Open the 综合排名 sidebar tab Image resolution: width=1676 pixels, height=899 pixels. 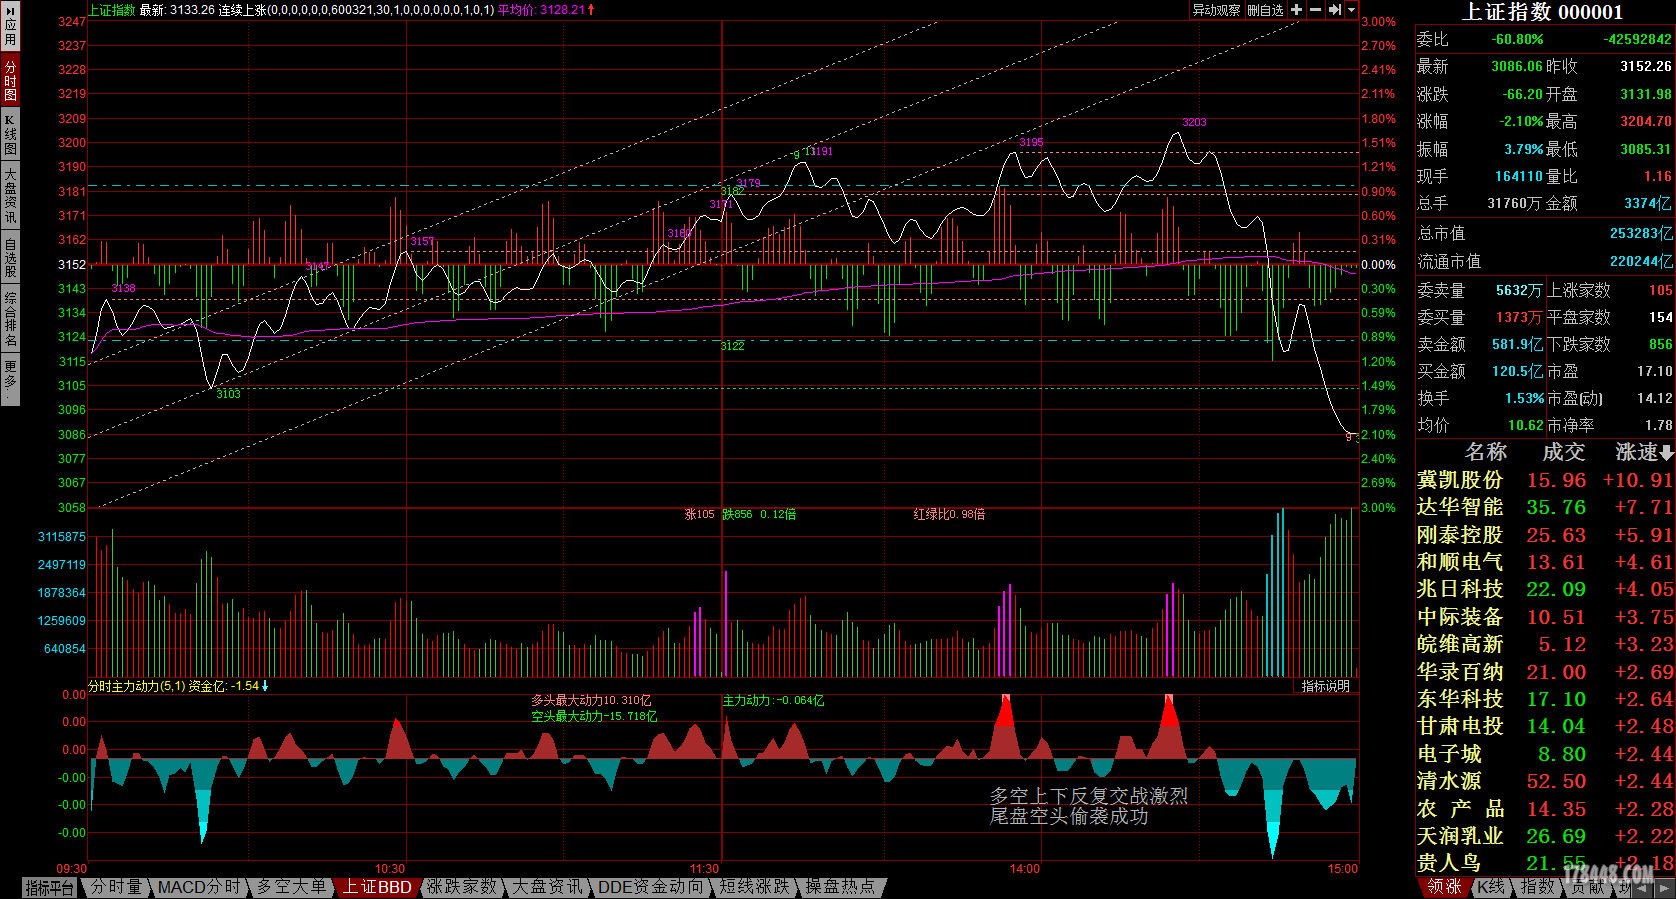[10, 319]
